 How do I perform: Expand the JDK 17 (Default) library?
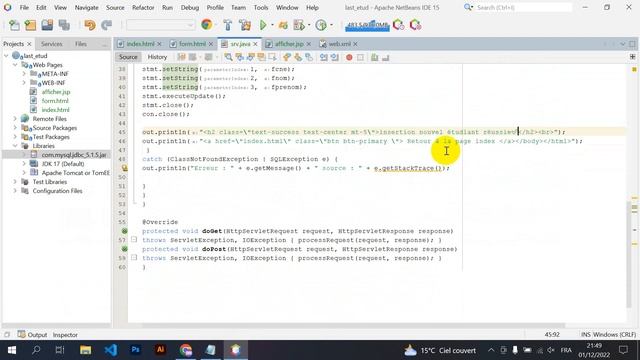pyautogui.click(x=24, y=164)
